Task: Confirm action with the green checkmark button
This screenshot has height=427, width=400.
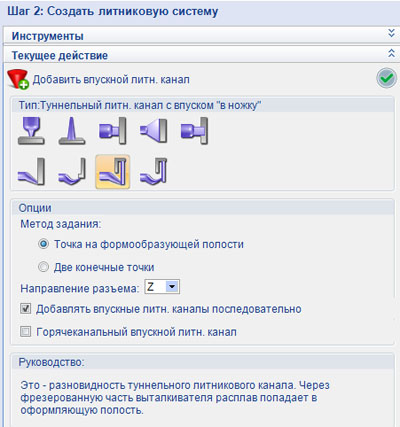Action: coord(386,79)
